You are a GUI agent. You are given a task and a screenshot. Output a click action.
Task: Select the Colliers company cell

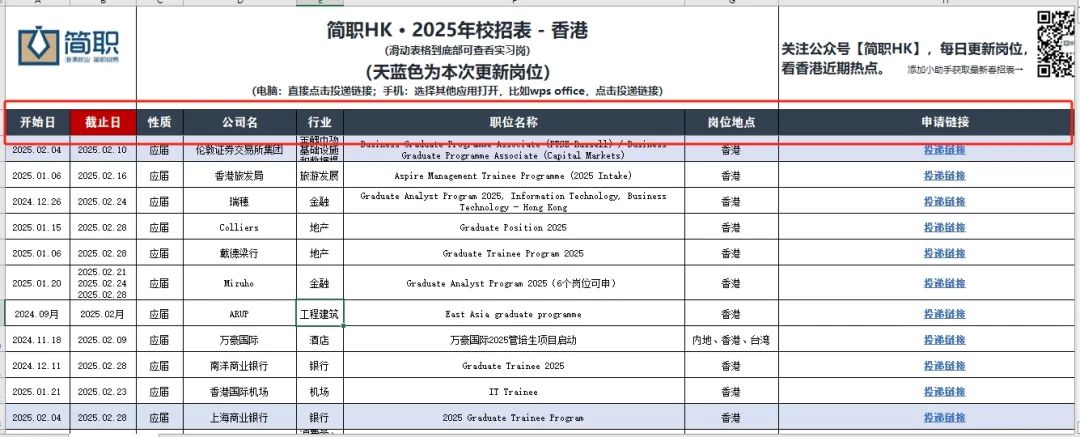pos(240,227)
